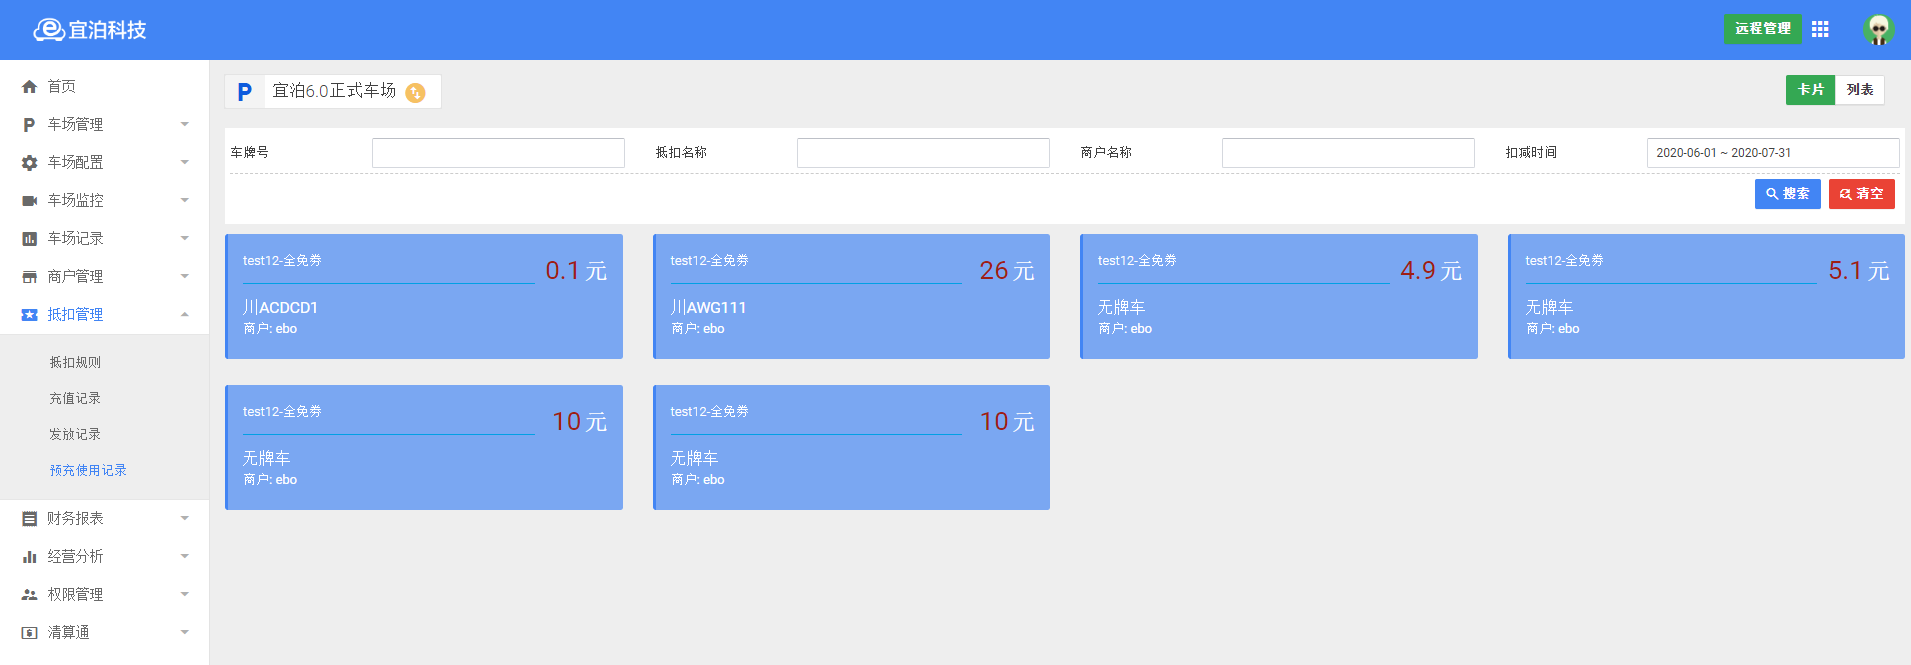The height and width of the screenshot is (665, 1911).
Task: Select the 川AWG111 coupon card
Action: tap(851, 296)
